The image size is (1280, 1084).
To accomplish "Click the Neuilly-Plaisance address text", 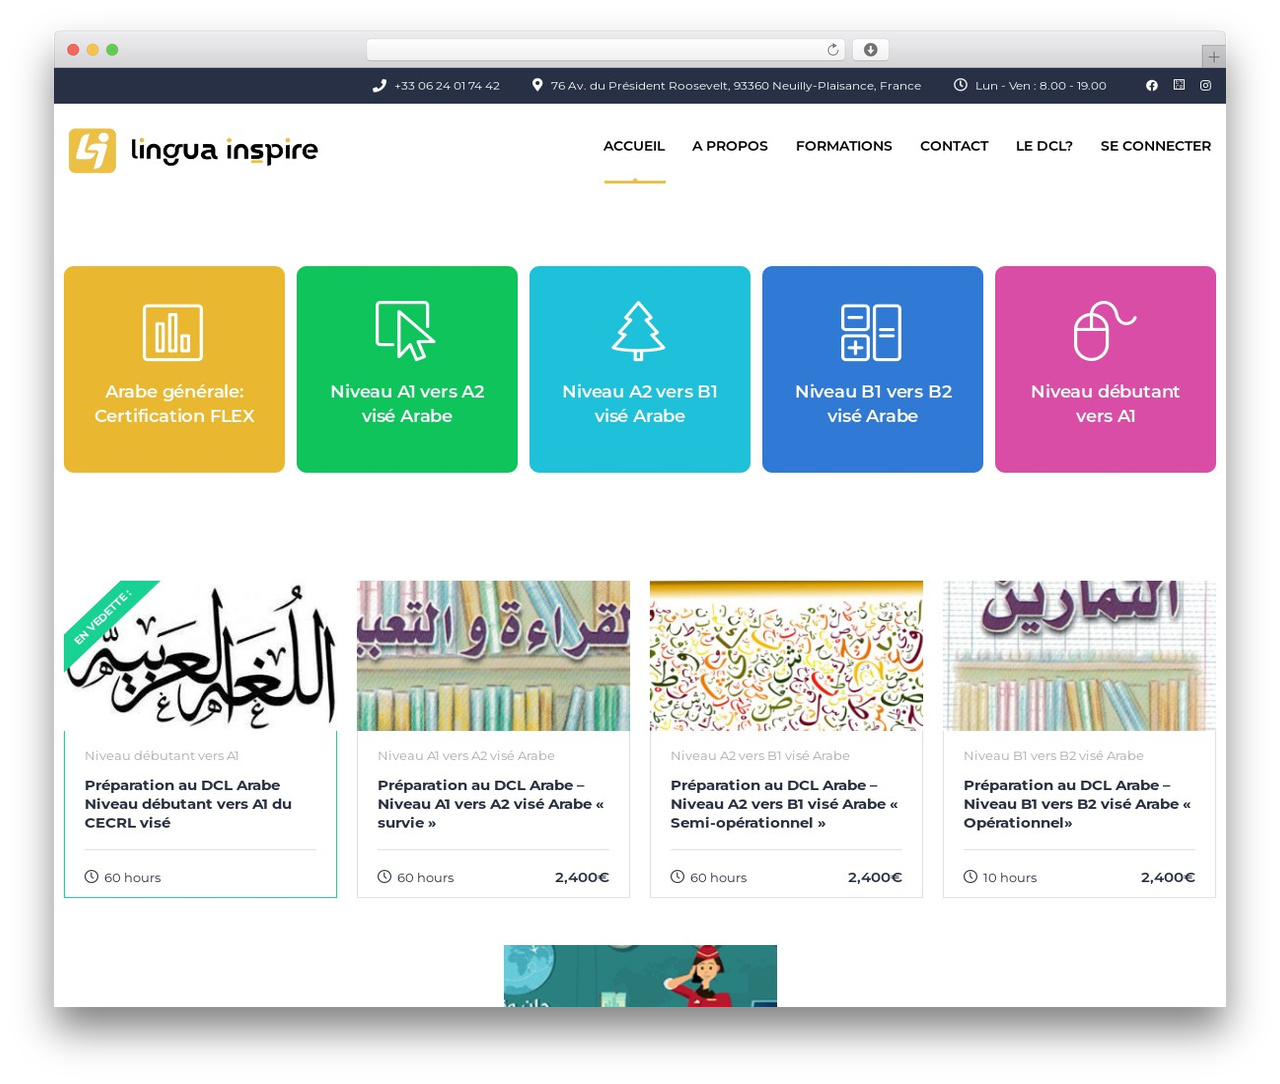I will click(x=736, y=86).
